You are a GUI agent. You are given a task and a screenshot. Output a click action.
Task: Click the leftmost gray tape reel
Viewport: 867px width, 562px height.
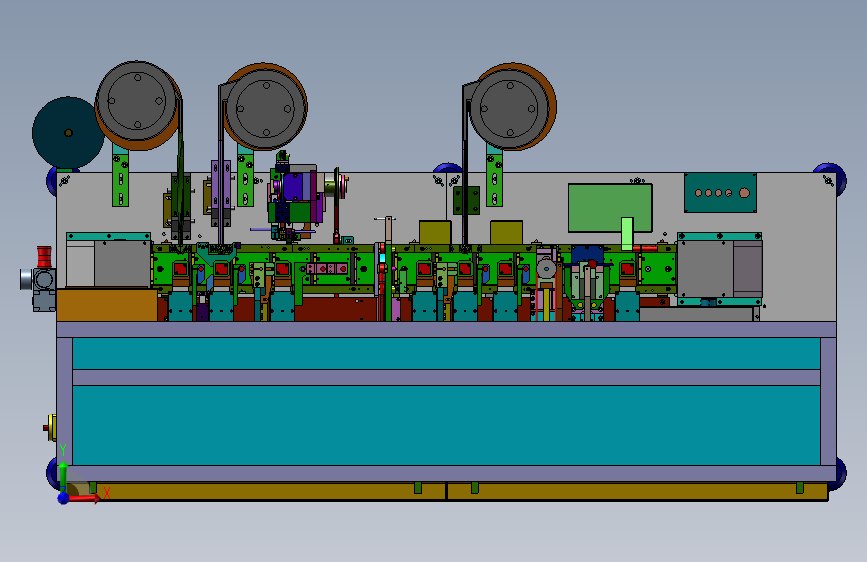[x=137, y=102]
